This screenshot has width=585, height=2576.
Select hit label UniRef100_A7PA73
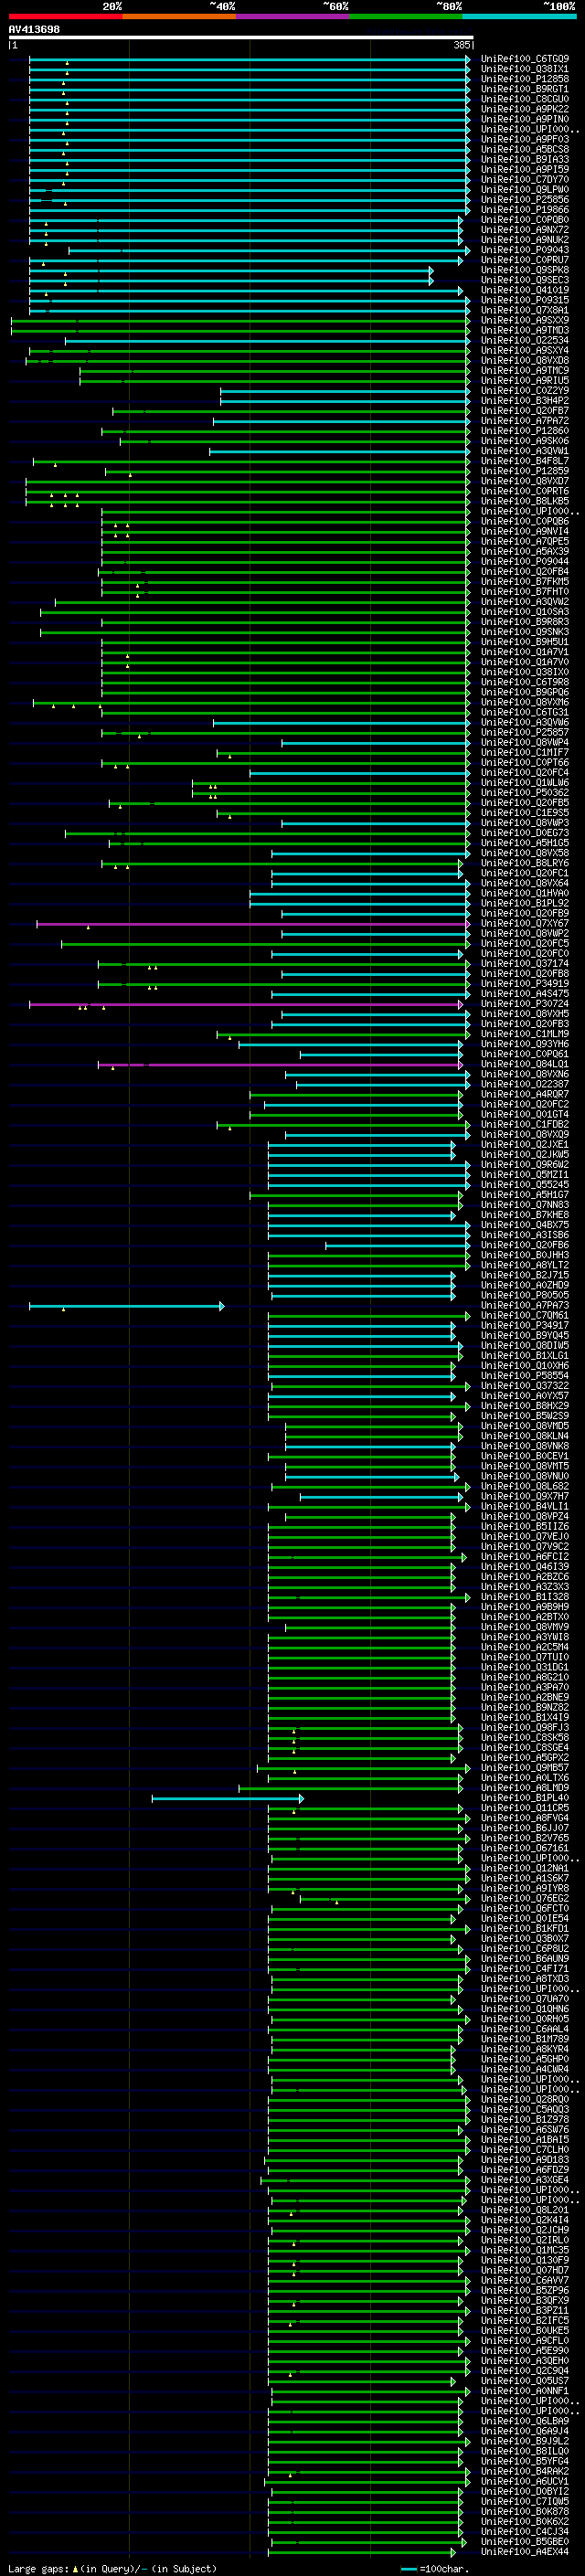pos(525,1305)
